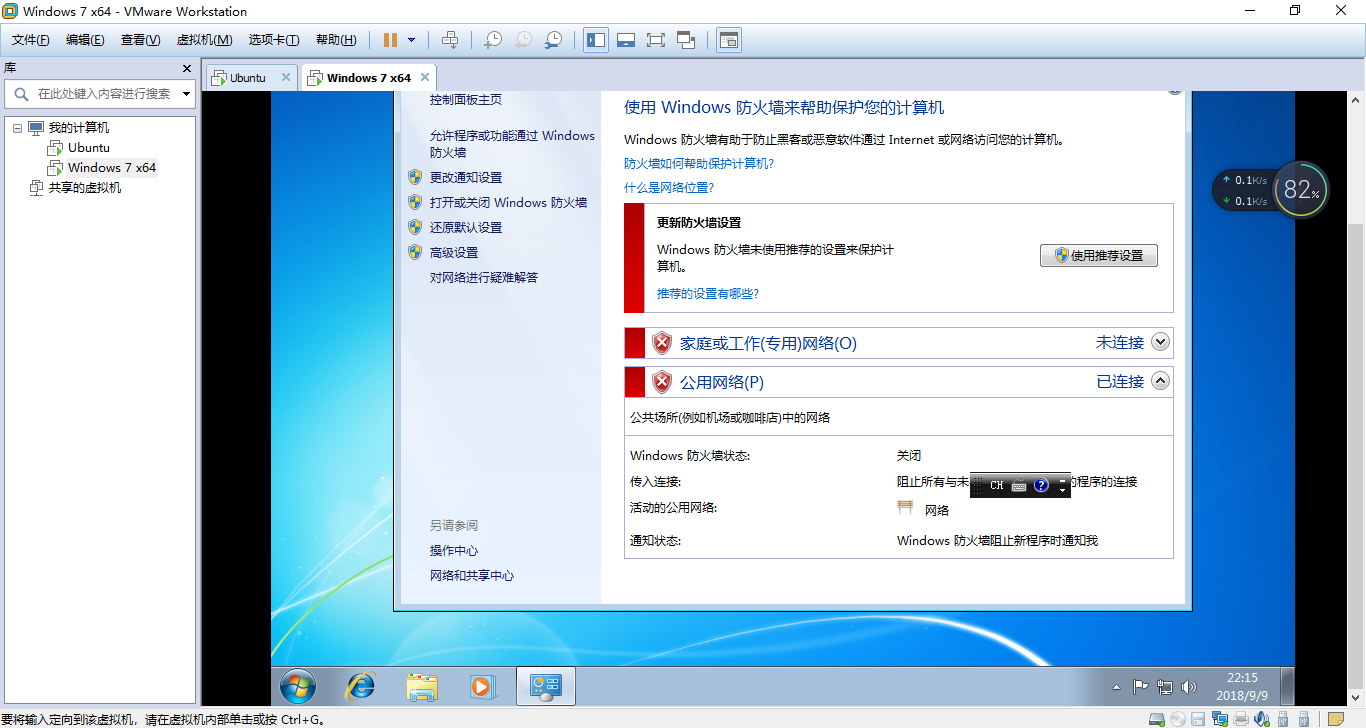
Task: Click the sound card device status icon
Action: [x=1263, y=718]
